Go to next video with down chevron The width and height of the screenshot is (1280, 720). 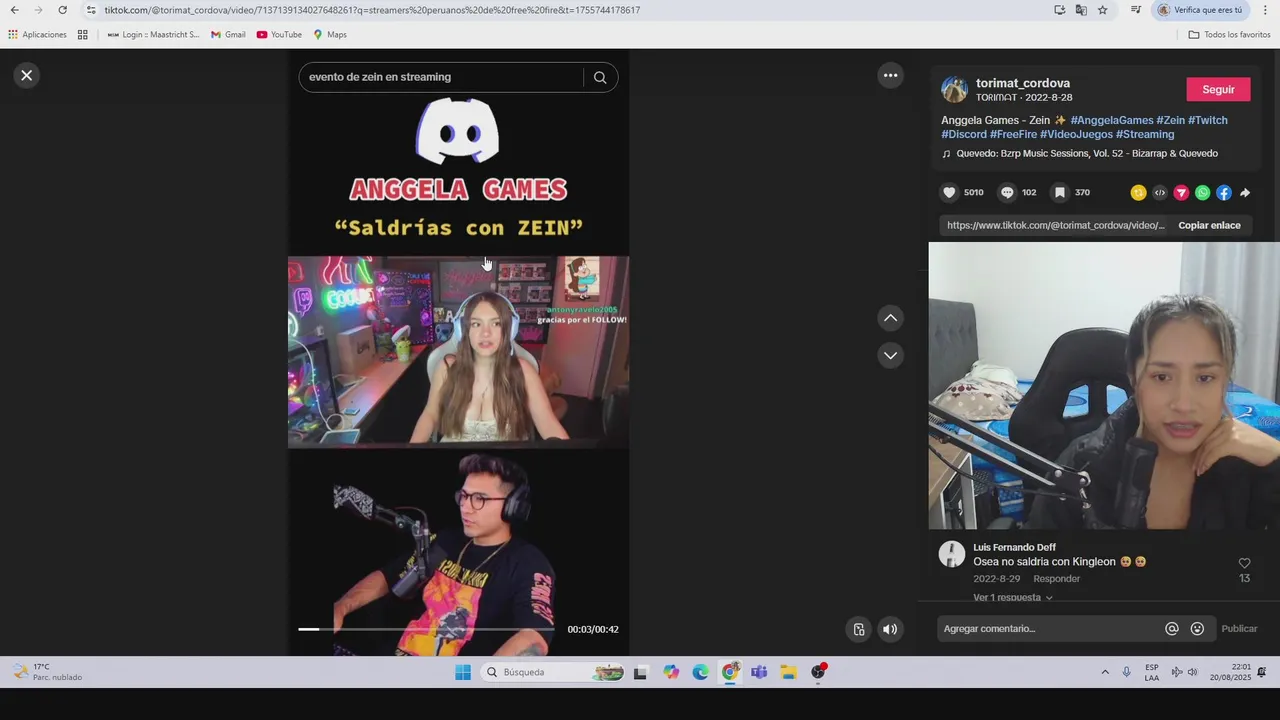pos(890,355)
